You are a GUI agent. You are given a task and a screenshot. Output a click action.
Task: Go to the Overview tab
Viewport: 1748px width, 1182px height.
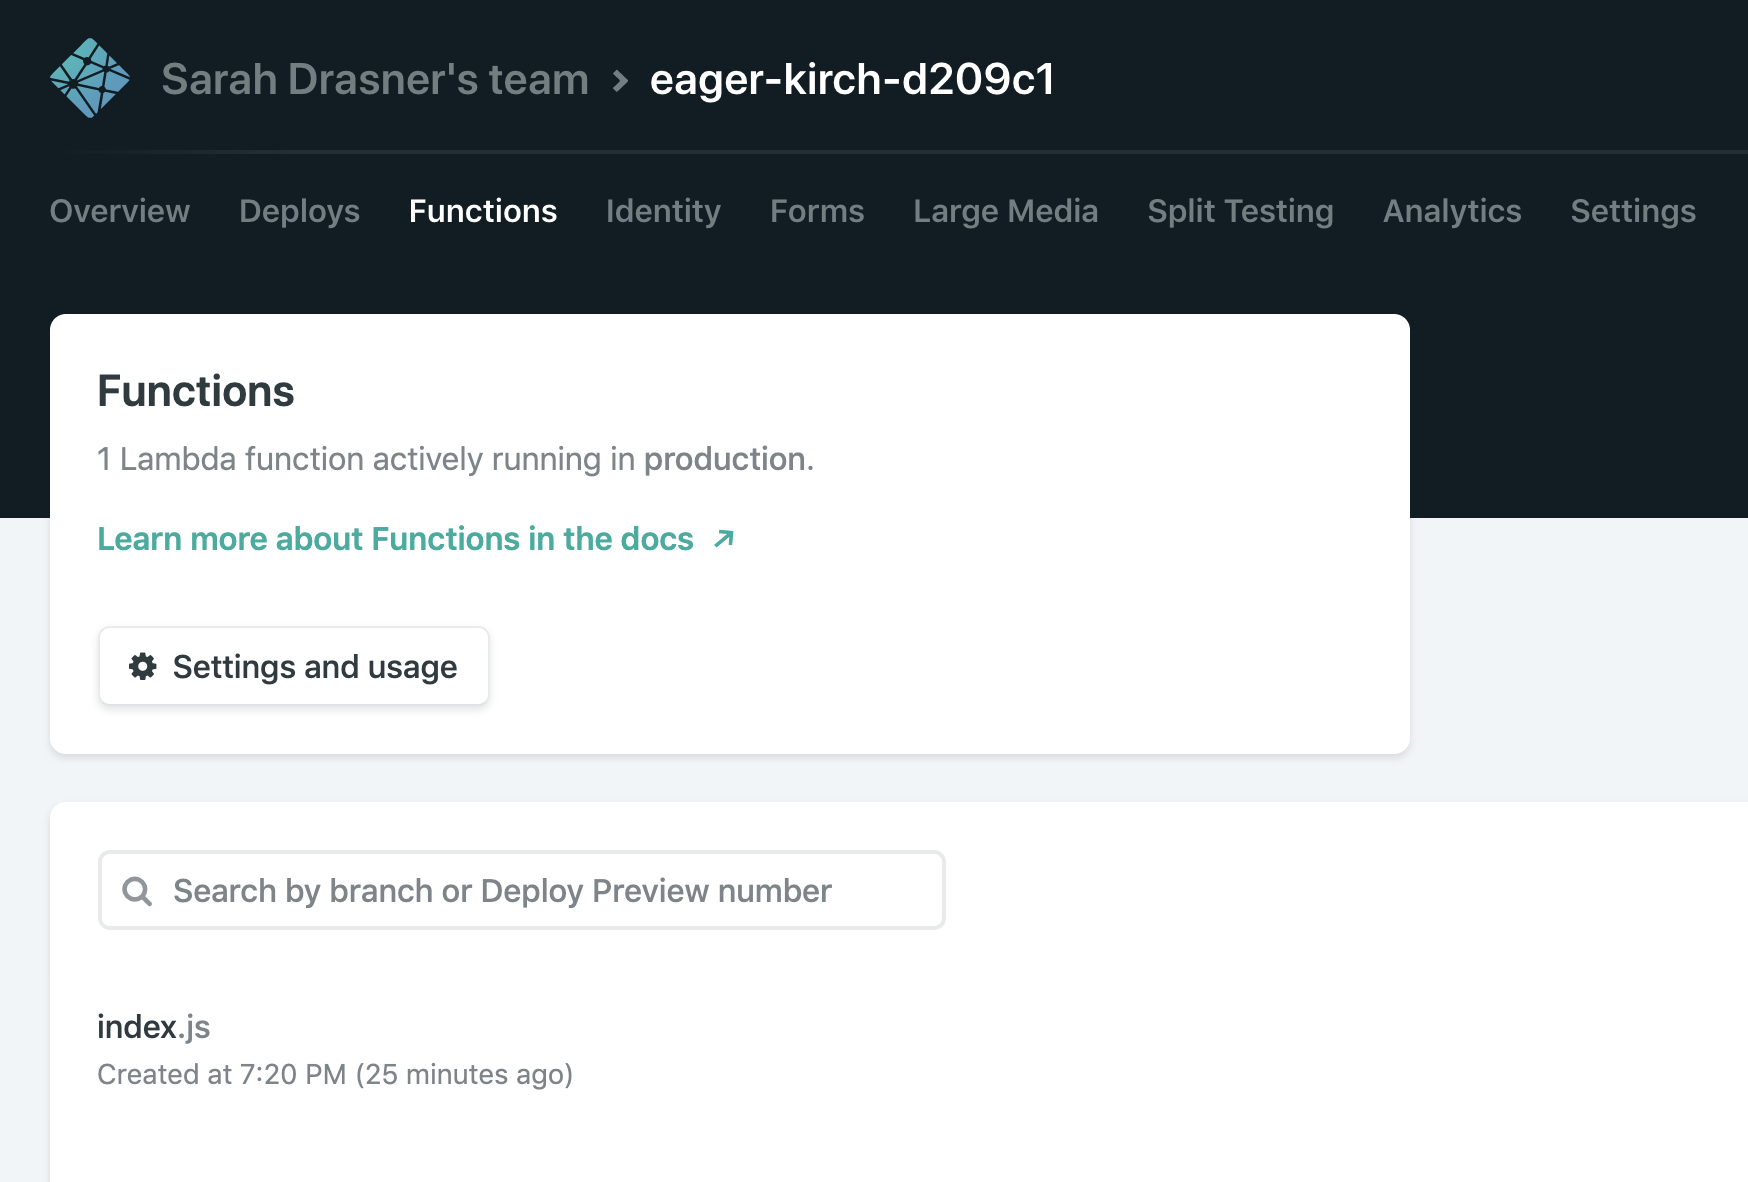pos(120,211)
